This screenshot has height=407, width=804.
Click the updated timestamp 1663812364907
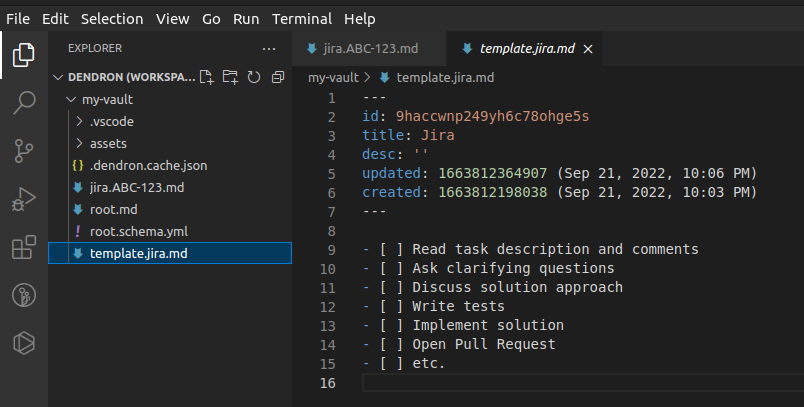[x=493, y=173]
